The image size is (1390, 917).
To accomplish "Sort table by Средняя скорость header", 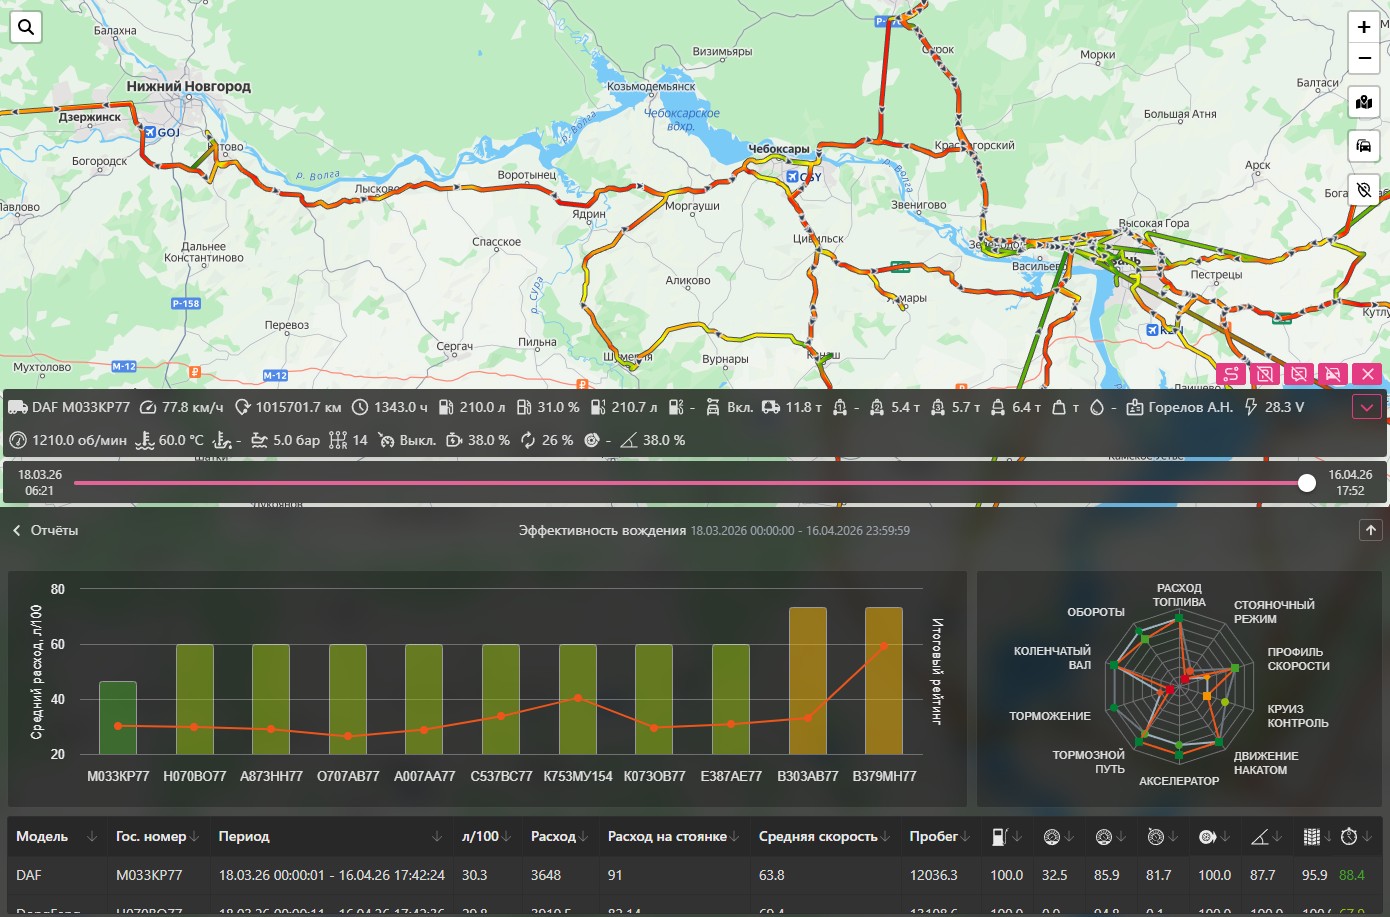I will point(817,837).
